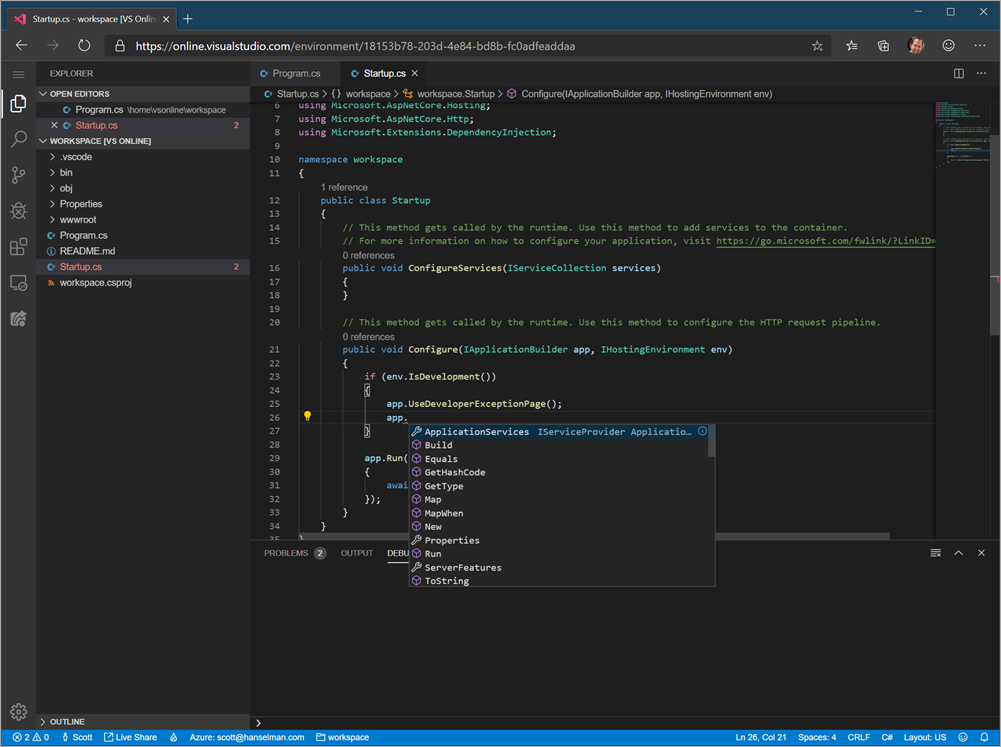Click the lightbulb code action icon
This screenshot has height=747, width=1001.
tap(307, 416)
